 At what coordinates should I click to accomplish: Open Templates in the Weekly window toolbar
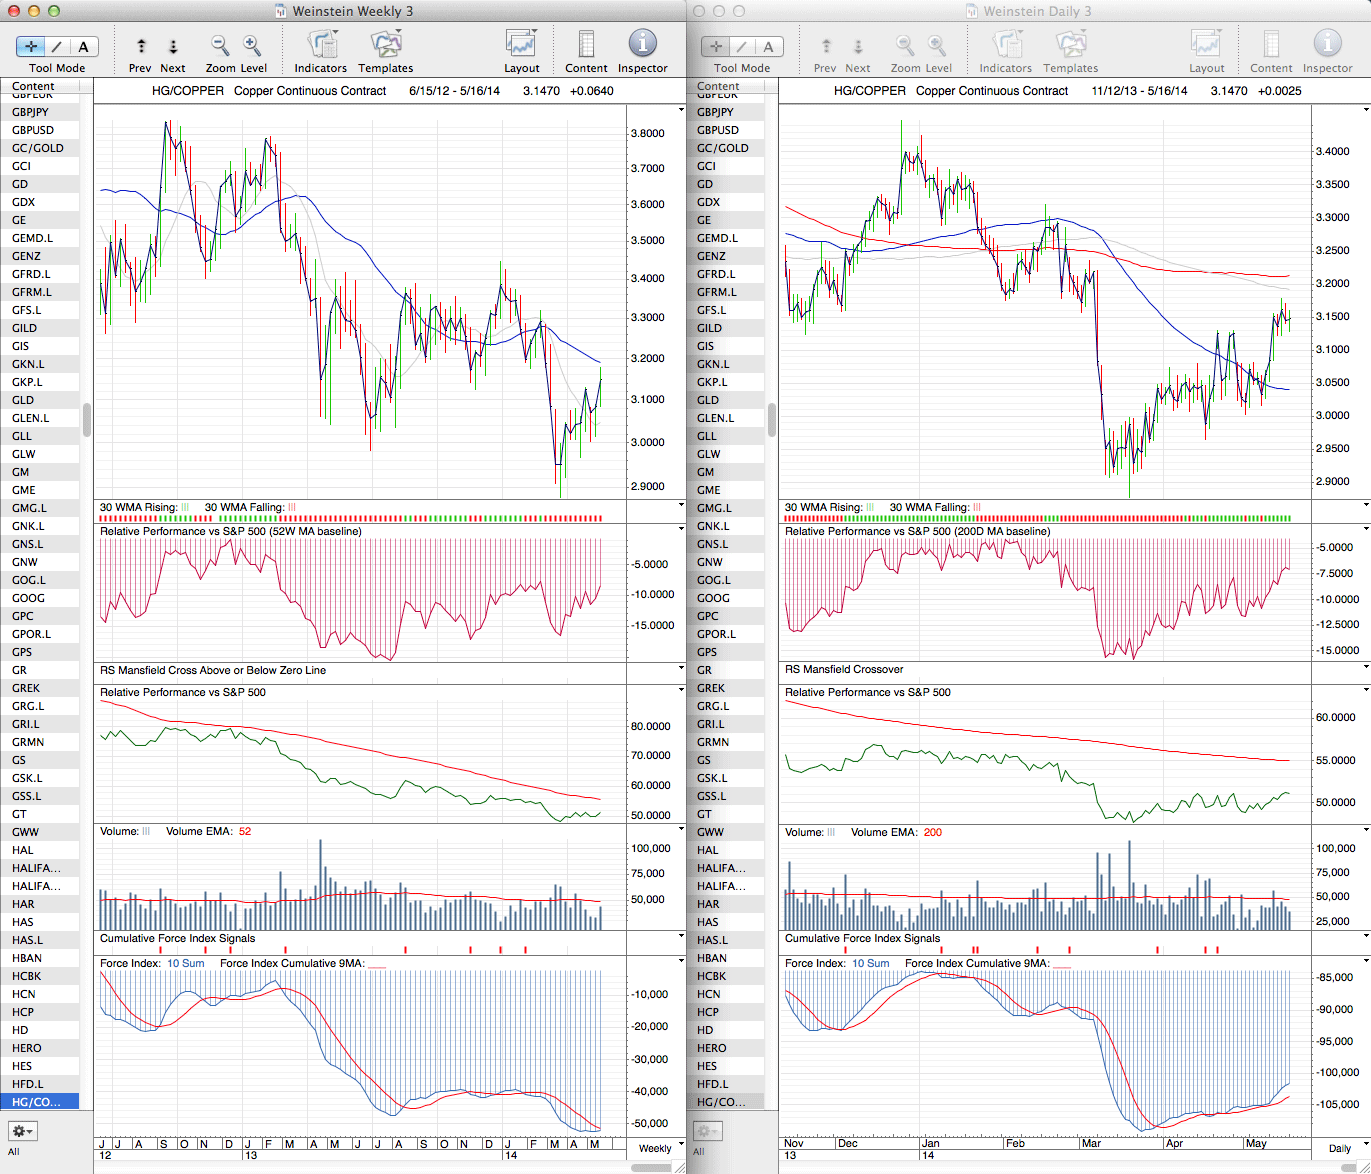(x=385, y=45)
